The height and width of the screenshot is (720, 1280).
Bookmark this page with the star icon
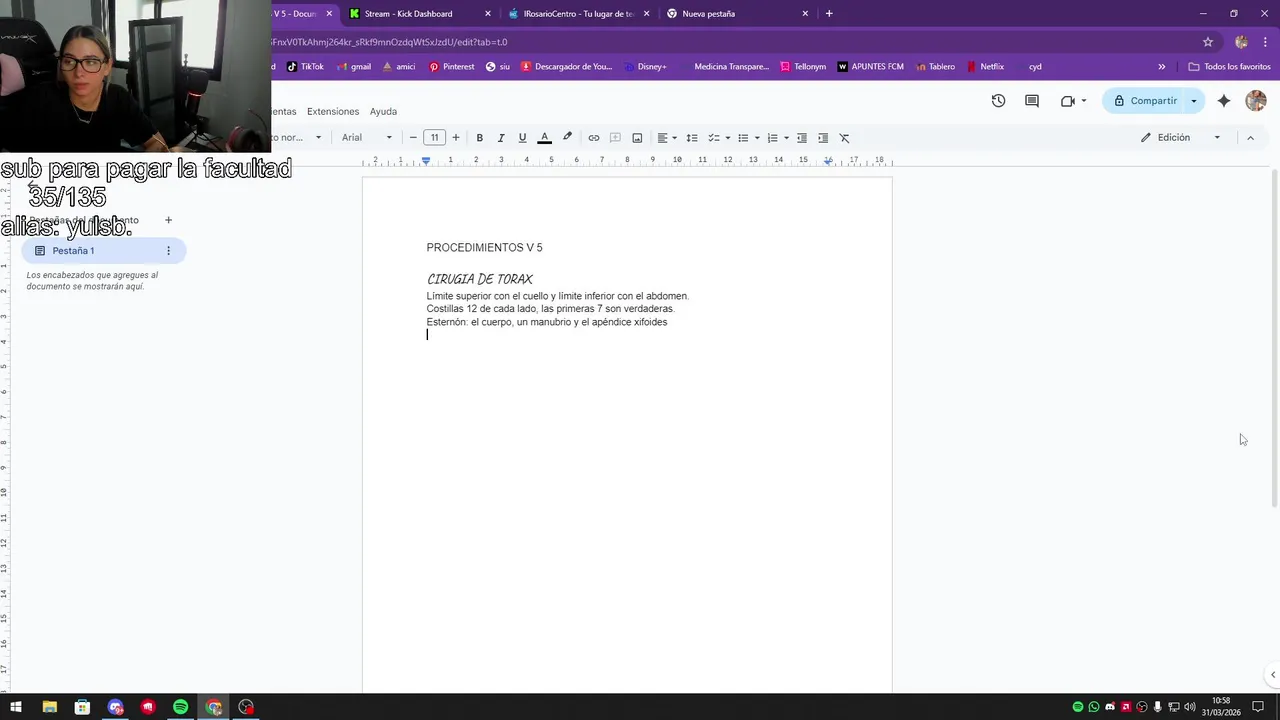tap(1208, 42)
